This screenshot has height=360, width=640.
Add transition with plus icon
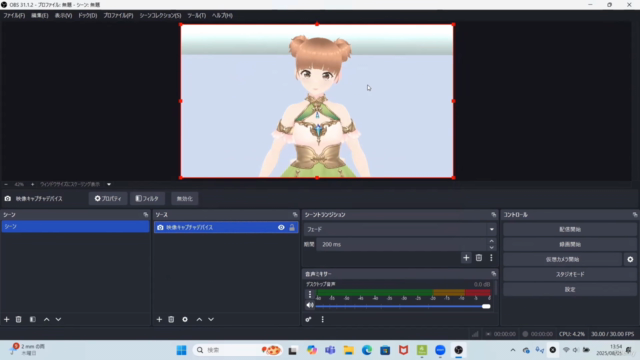(466, 258)
